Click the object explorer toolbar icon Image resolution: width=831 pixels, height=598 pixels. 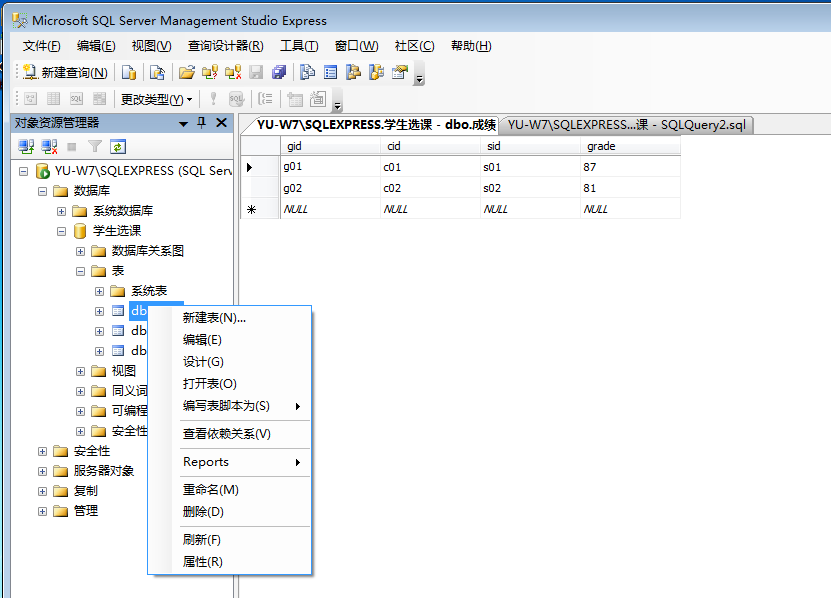[353, 72]
